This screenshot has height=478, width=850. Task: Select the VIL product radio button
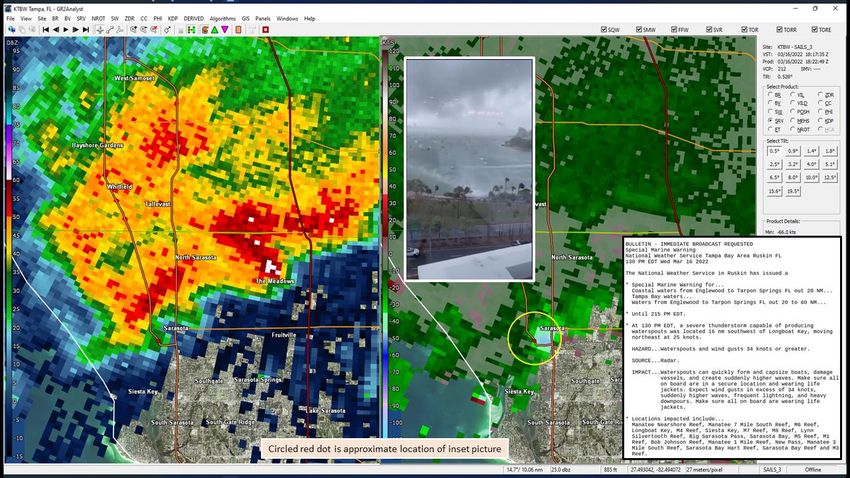click(x=793, y=94)
